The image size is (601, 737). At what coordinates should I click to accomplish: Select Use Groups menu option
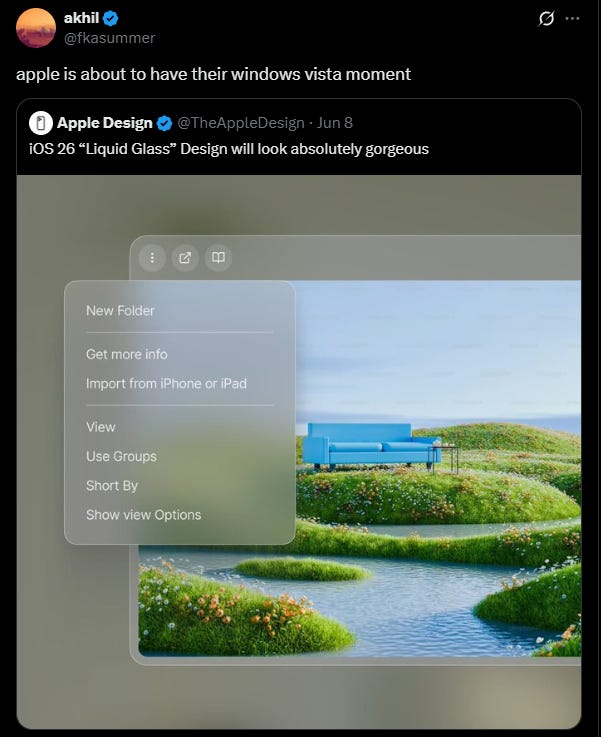[x=121, y=456]
